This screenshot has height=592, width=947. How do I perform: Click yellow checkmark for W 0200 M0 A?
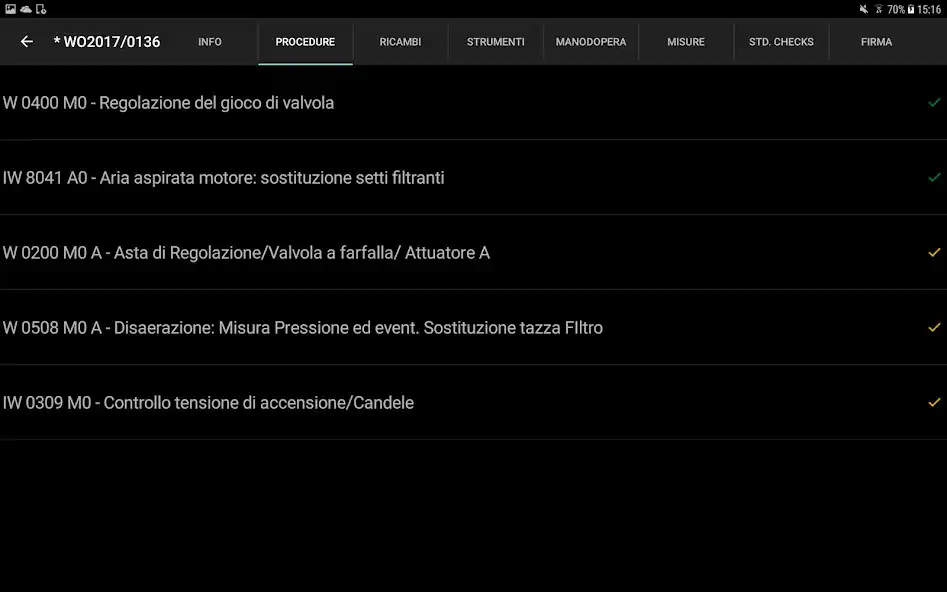tap(934, 253)
